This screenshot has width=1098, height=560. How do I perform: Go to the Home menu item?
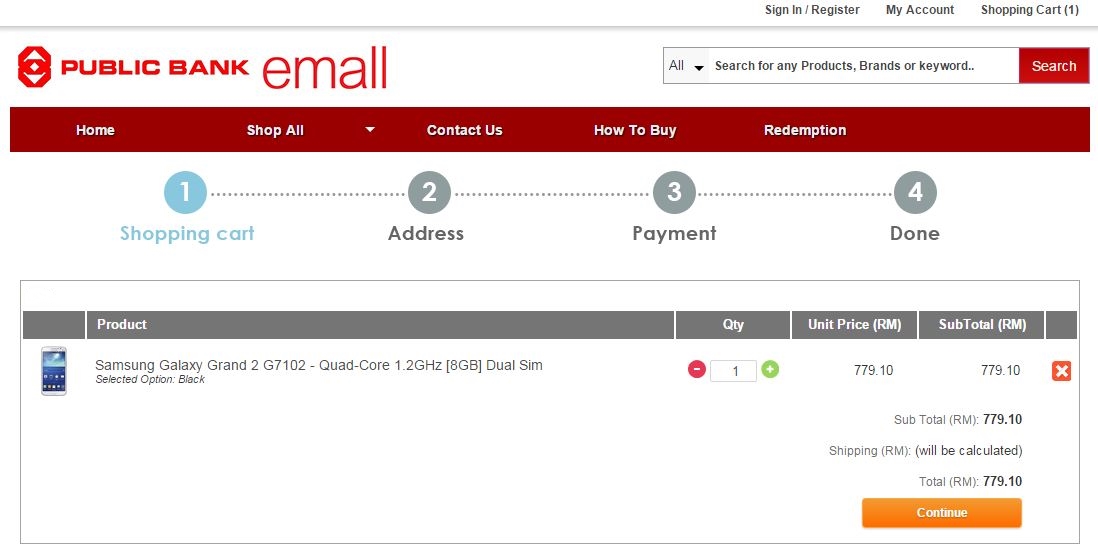click(x=95, y=130)
